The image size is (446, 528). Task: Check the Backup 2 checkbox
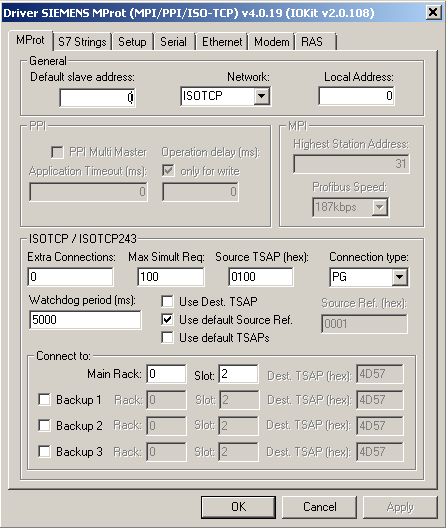(x=44, y=425)
